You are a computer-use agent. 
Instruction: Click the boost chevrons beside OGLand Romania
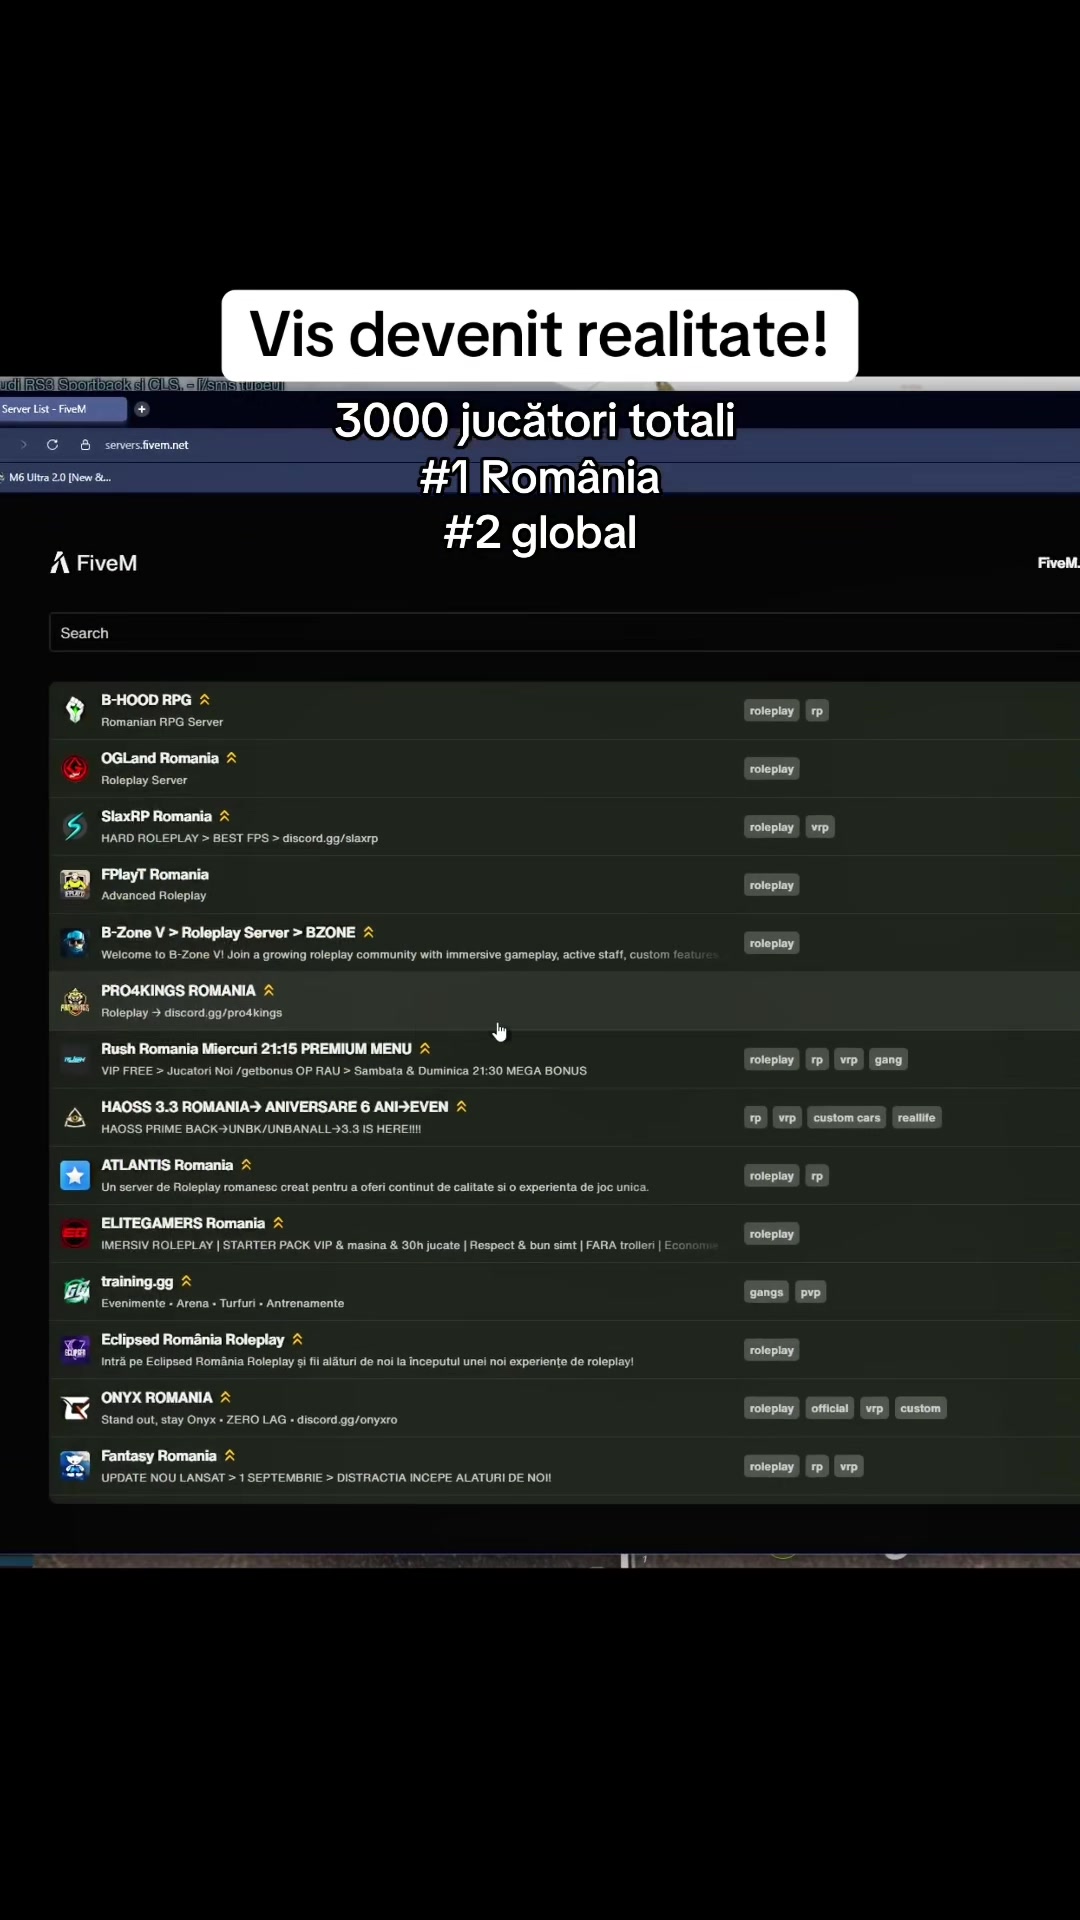(x=232, y=758)
